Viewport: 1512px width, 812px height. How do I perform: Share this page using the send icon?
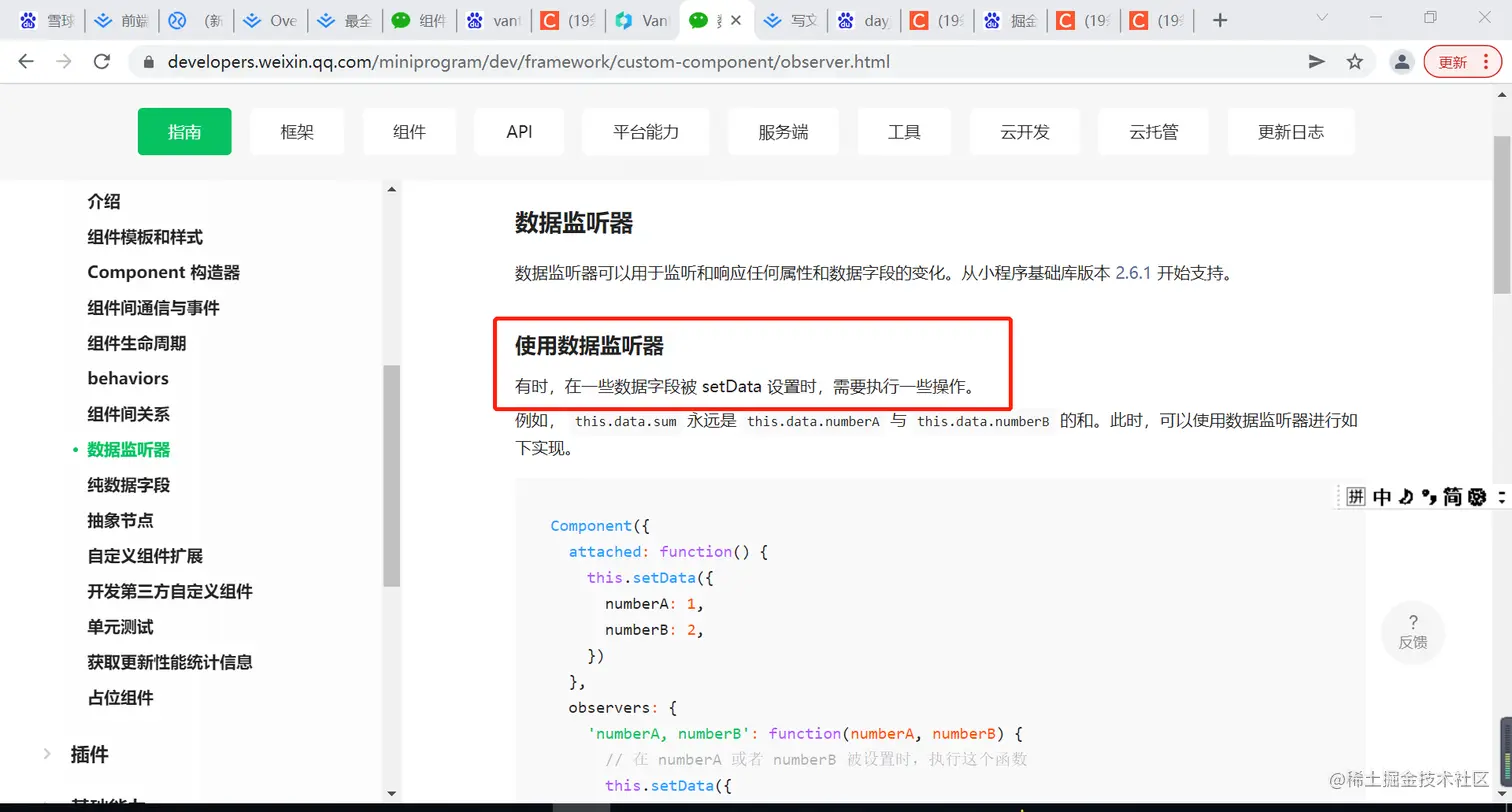tap(1317, 62)
